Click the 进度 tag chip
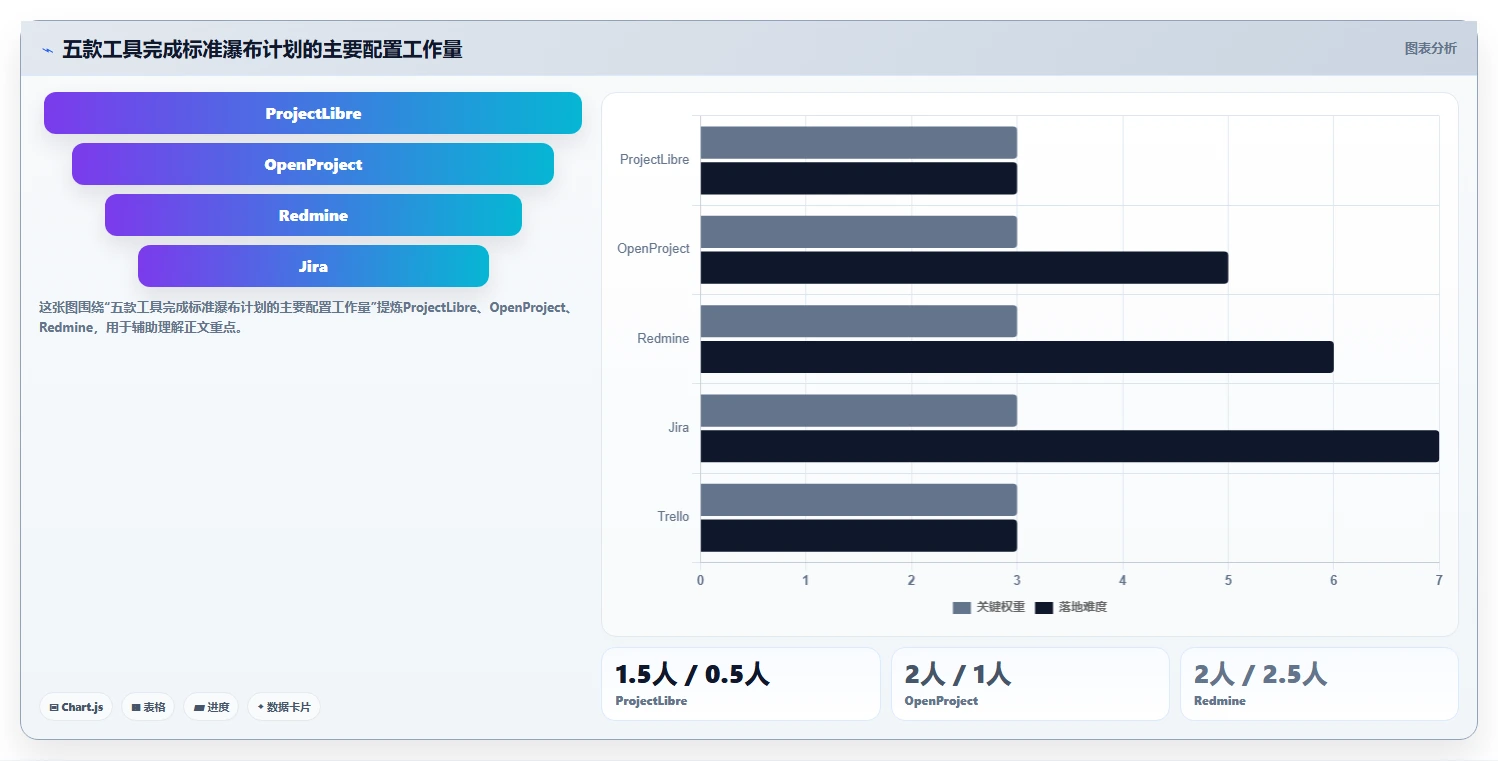This screenshot has width=1498, height=761. pos(211,707)
